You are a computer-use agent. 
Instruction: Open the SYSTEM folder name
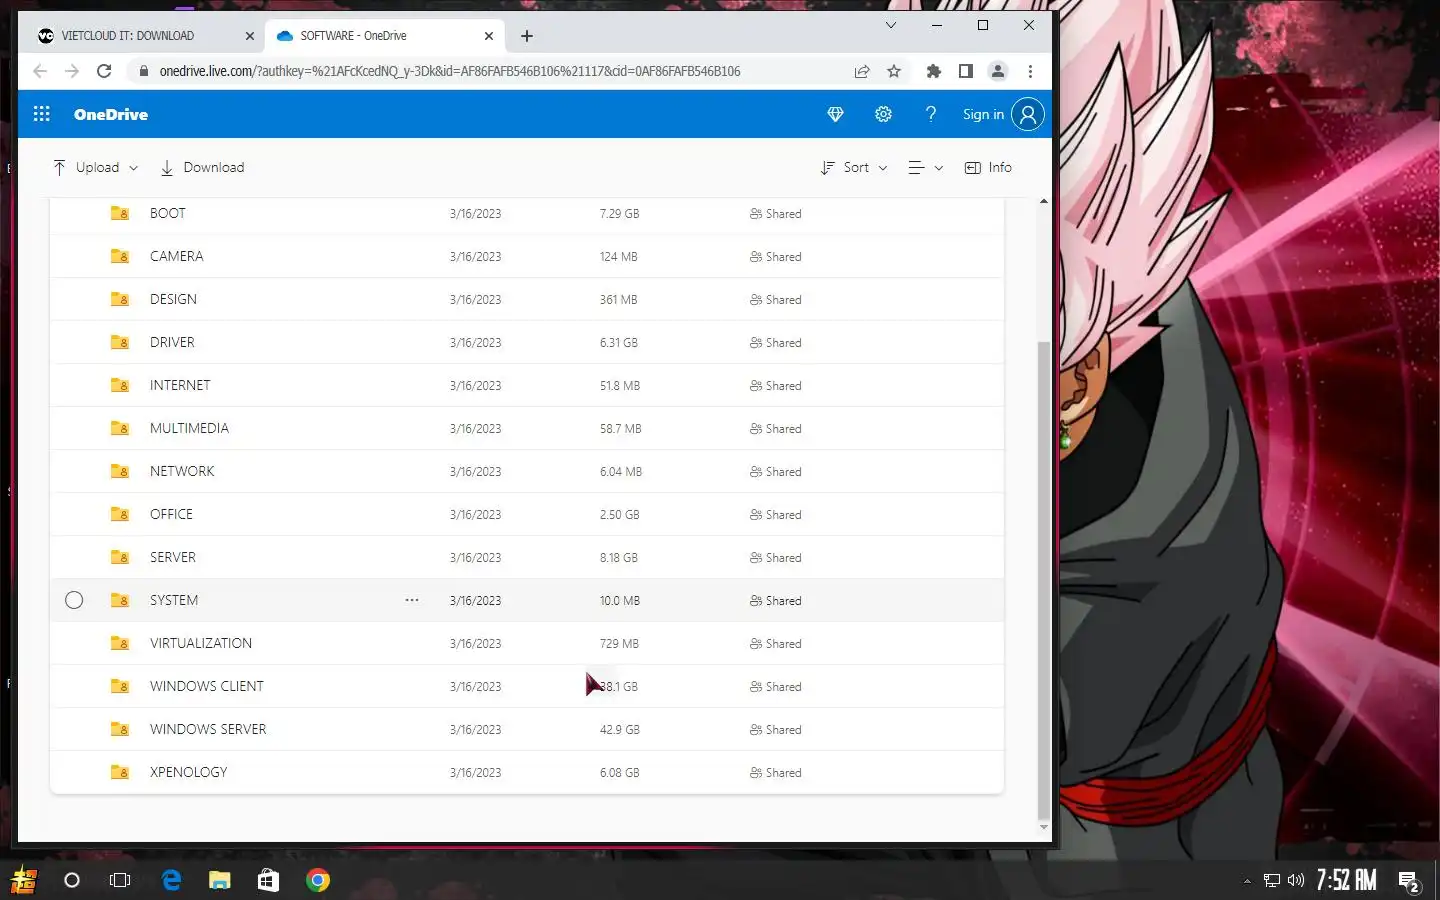coord(174,600)
